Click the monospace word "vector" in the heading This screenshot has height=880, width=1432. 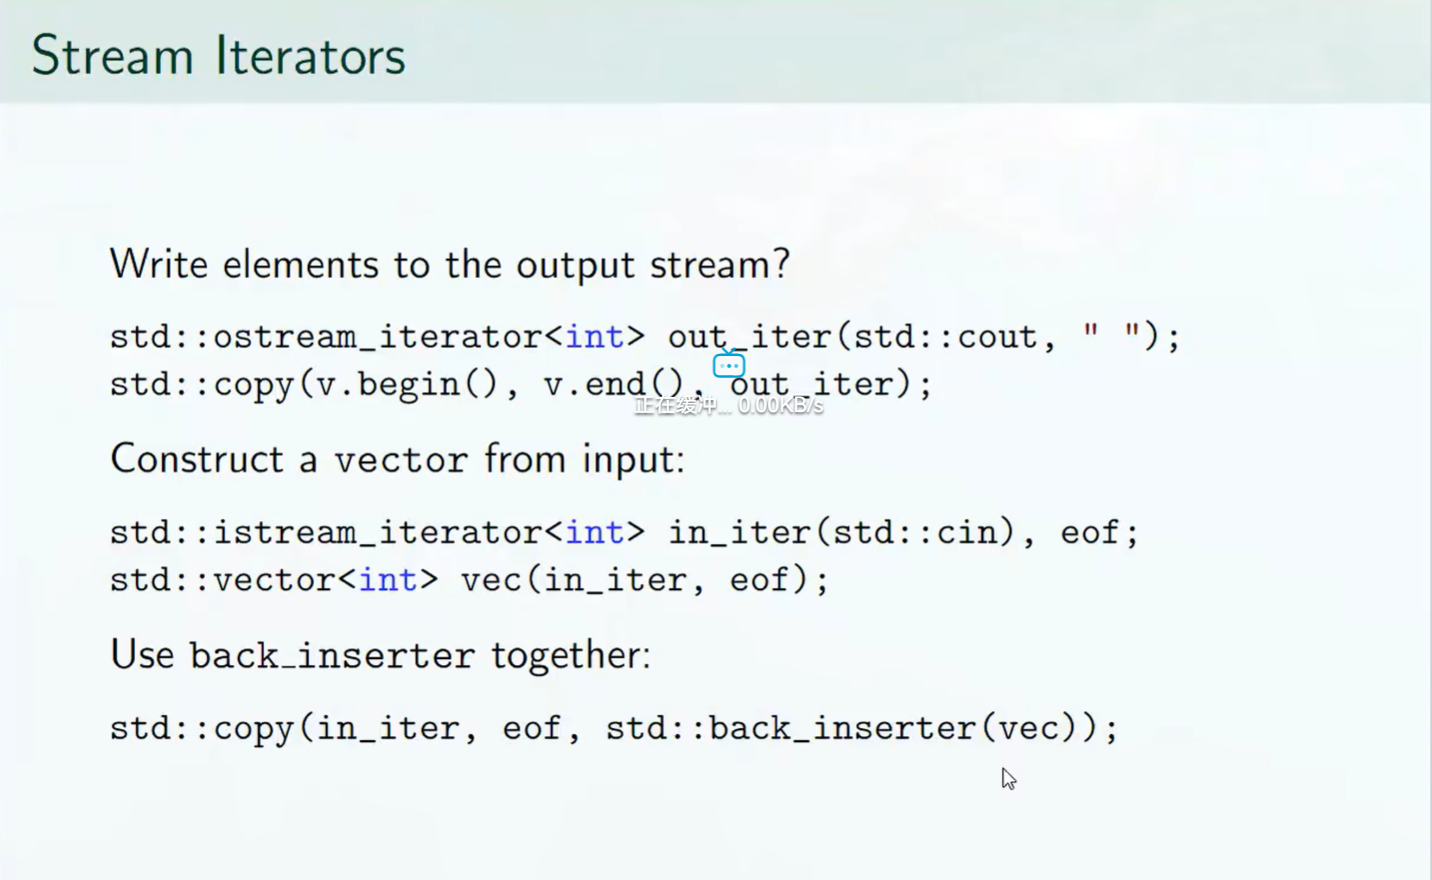(401, 460)
